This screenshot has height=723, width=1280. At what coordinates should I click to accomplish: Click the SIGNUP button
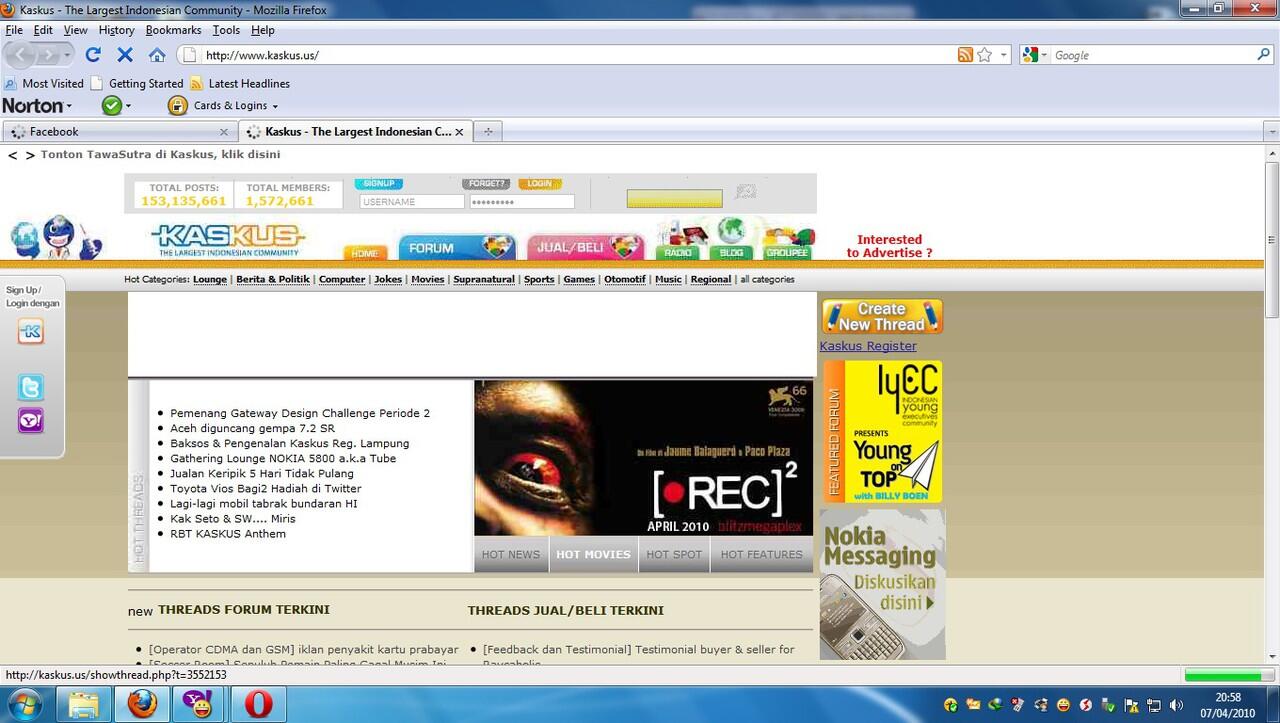(379, 184)
